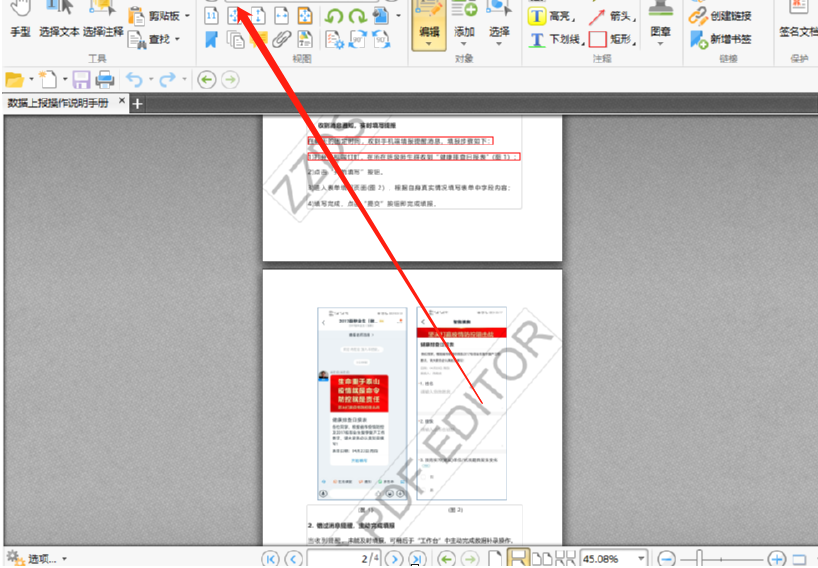818x568 pixels.
Task: Switch to two pages layout
Action: click(542, 559)
